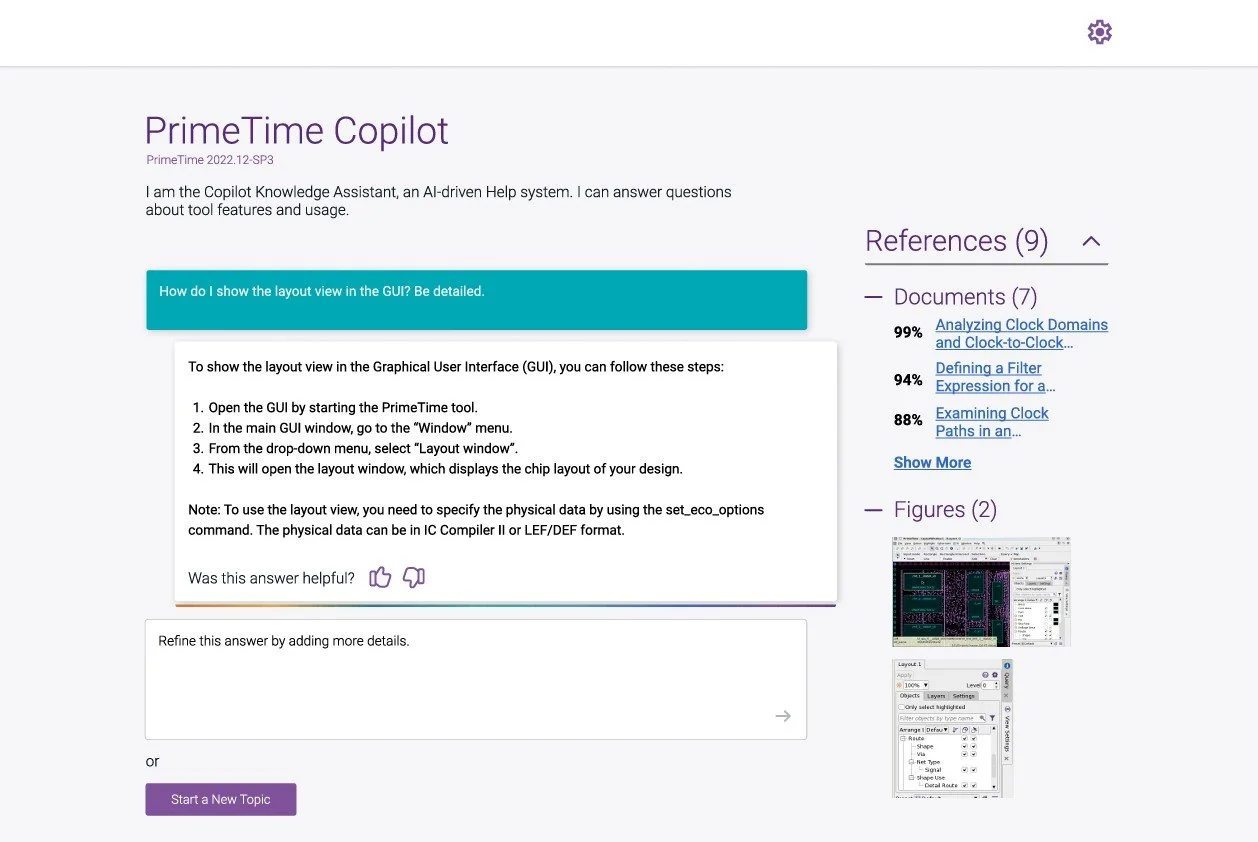
Task: Click the "Was this answer helpful?" text
Action: point(271,578)
